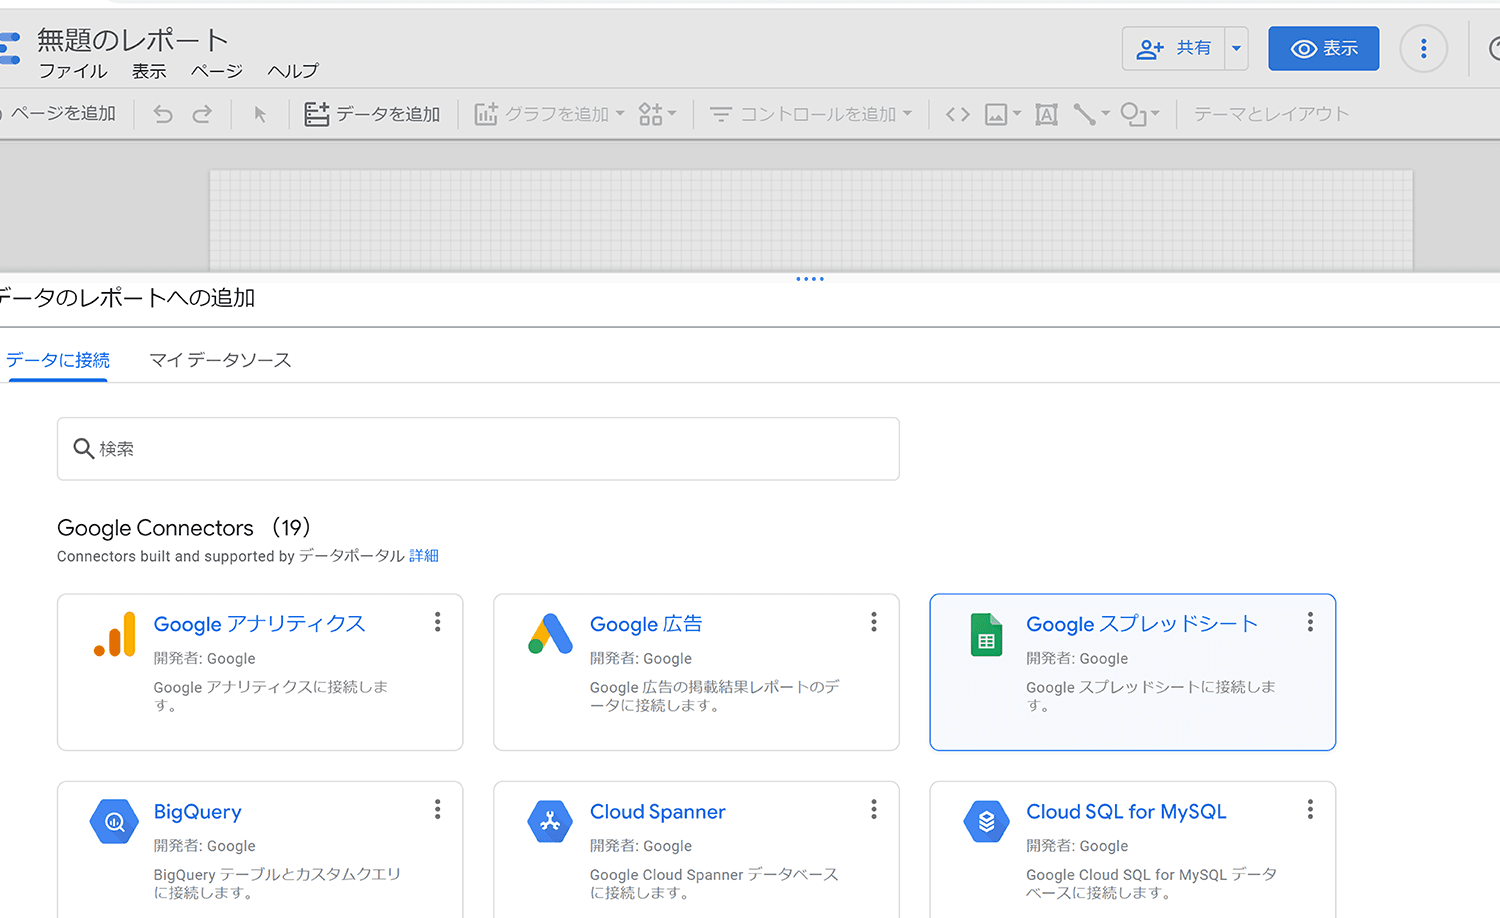The width and height of the screenshot is (1500, 918).
Task: Click the 検索 search field
Action: pos(478,449)
